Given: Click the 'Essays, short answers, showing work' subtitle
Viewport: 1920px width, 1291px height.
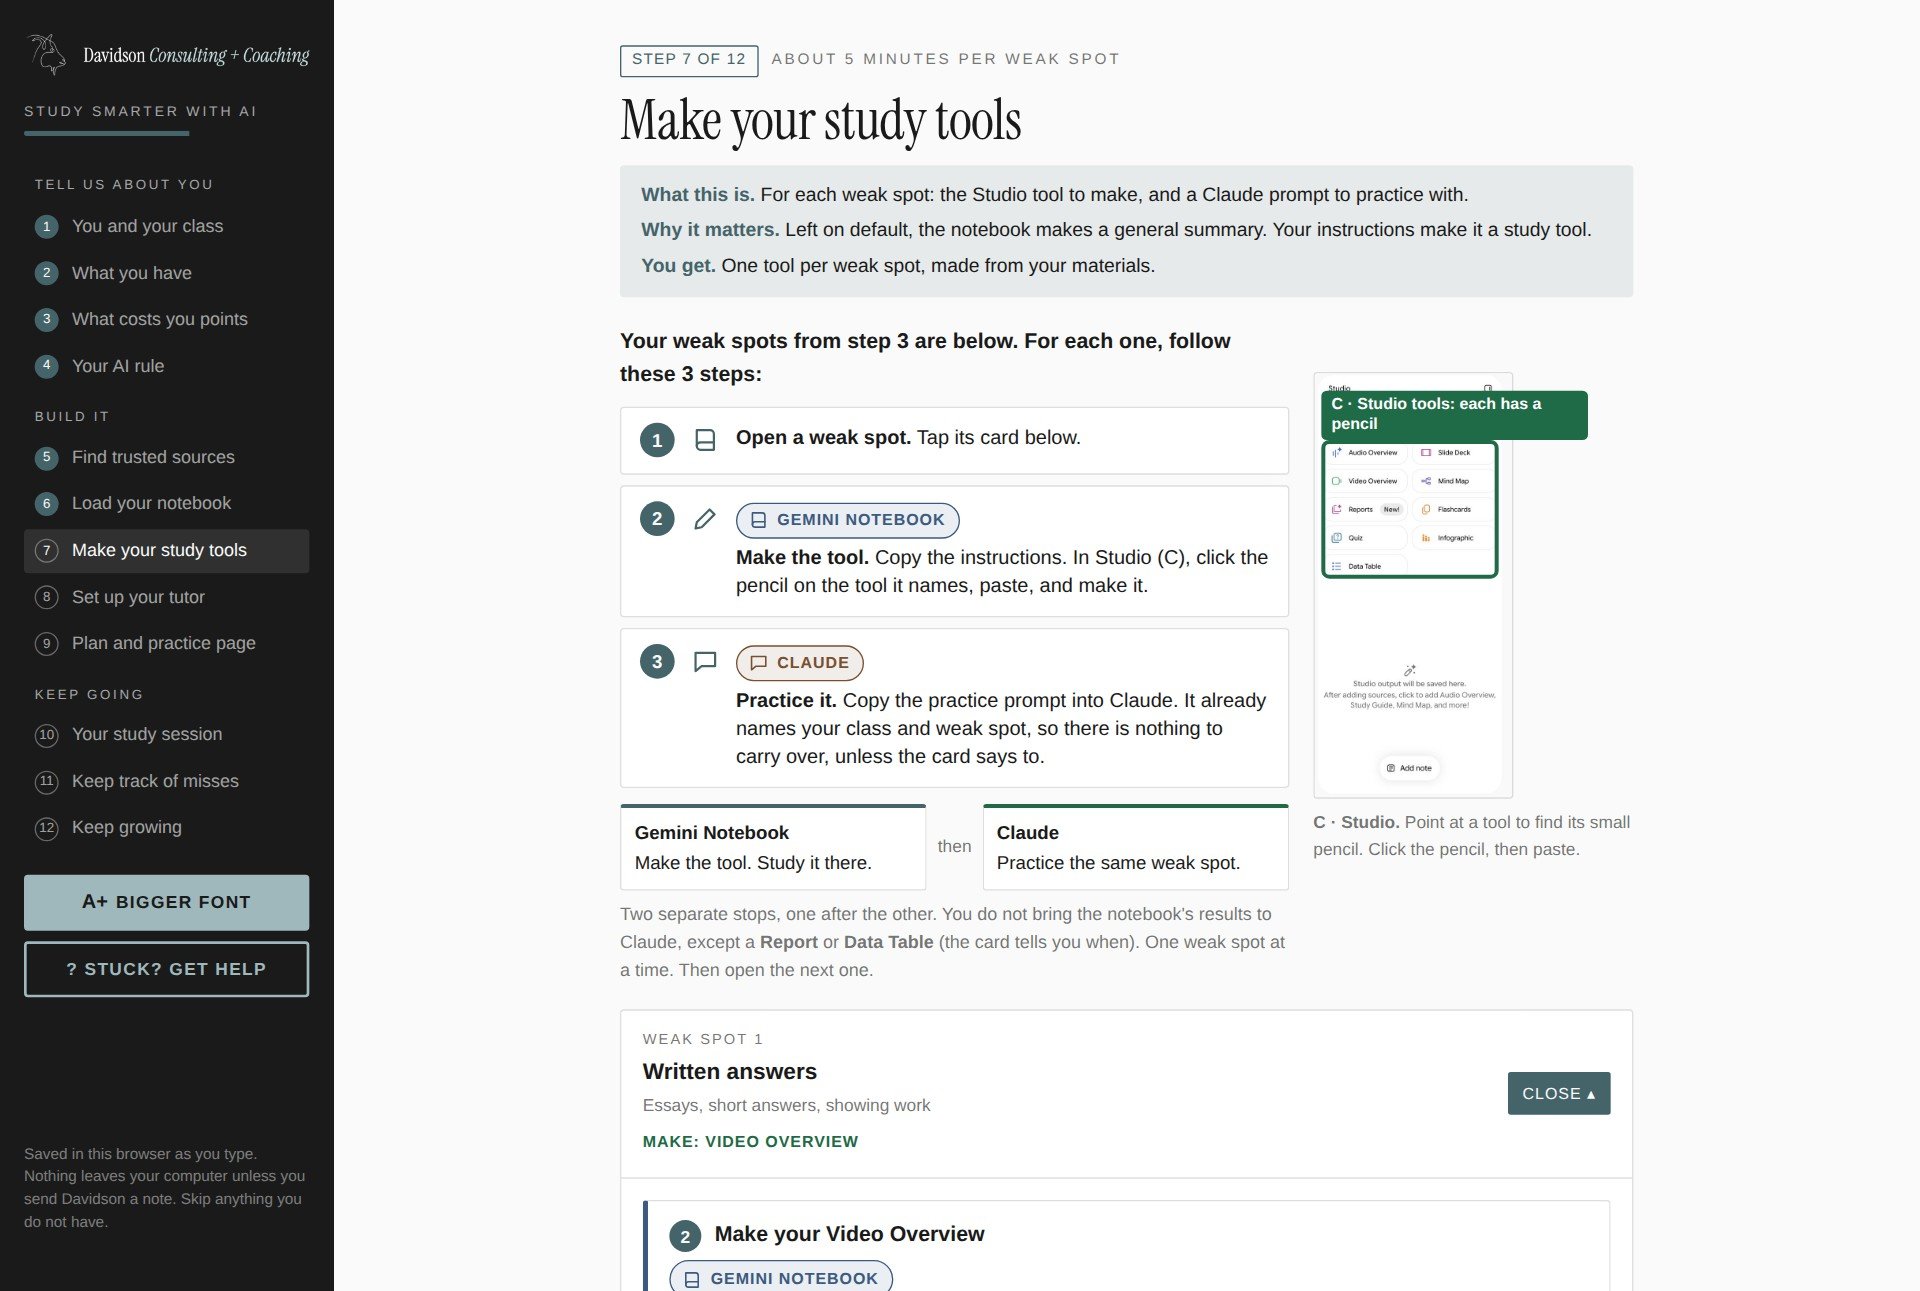Looking at the screenshot, I should pos(786,1106).
